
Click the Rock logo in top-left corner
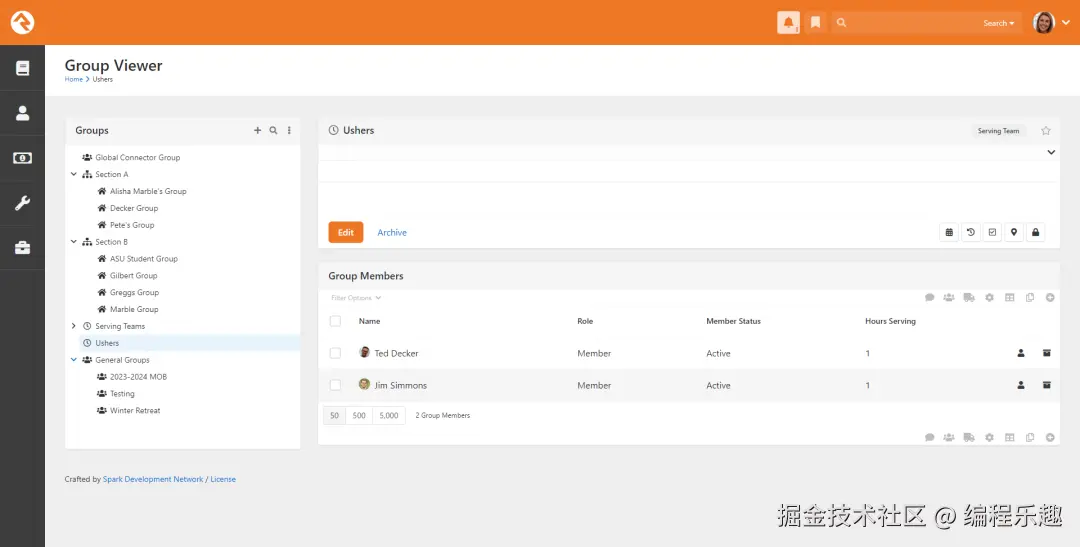point(22,22)
